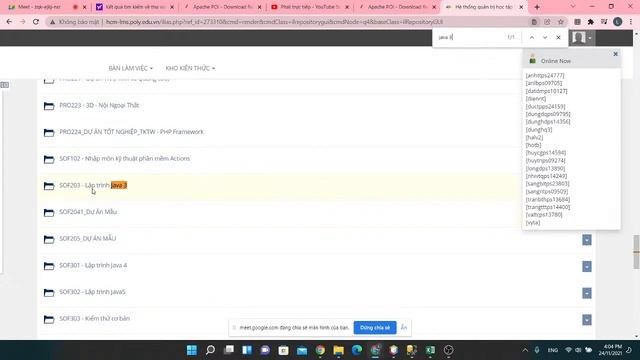Click the browser address bar URL
The width and height of the screenshot is (640, 360).
pos(274,22)
